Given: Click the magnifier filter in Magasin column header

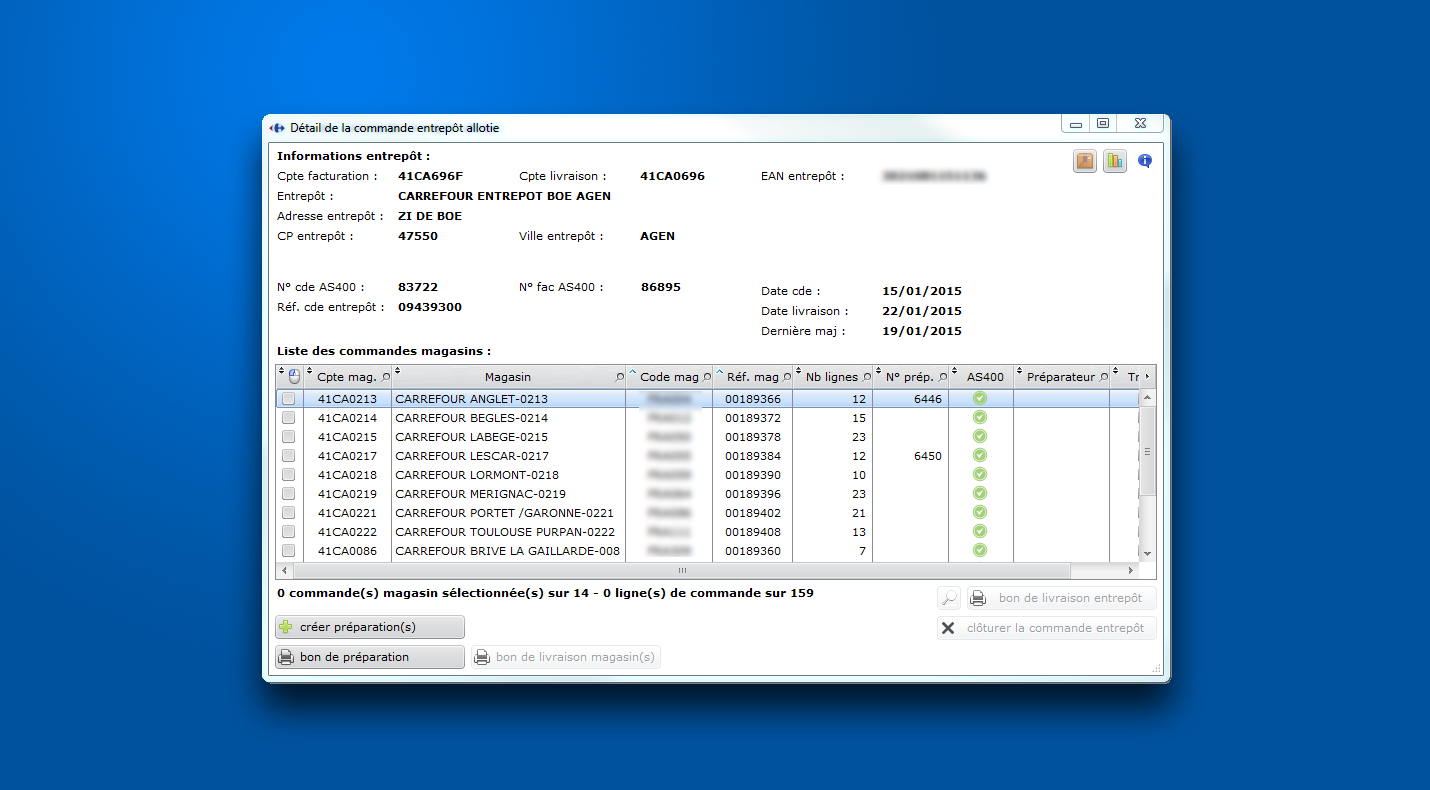Looking at the screenshot, I should (620, 377).
